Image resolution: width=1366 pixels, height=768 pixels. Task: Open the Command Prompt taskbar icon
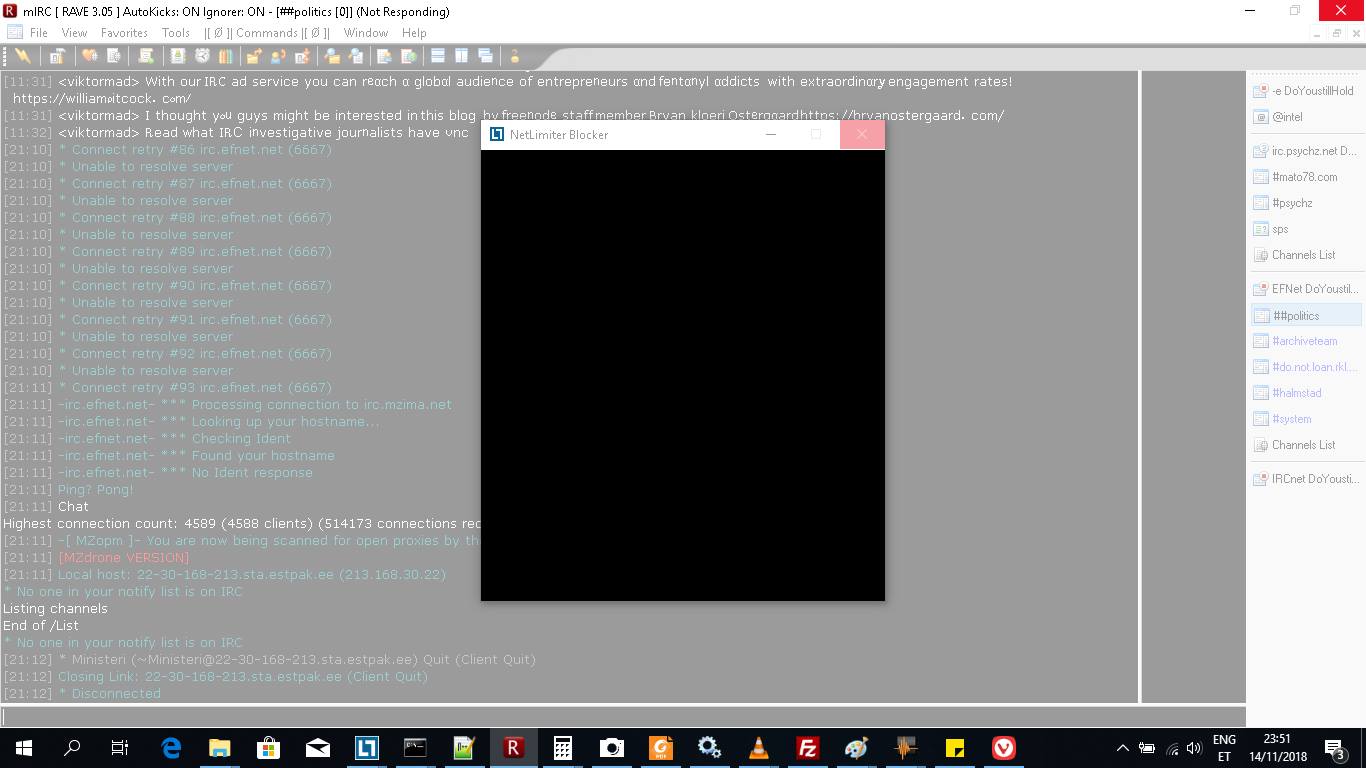(415, 748)
